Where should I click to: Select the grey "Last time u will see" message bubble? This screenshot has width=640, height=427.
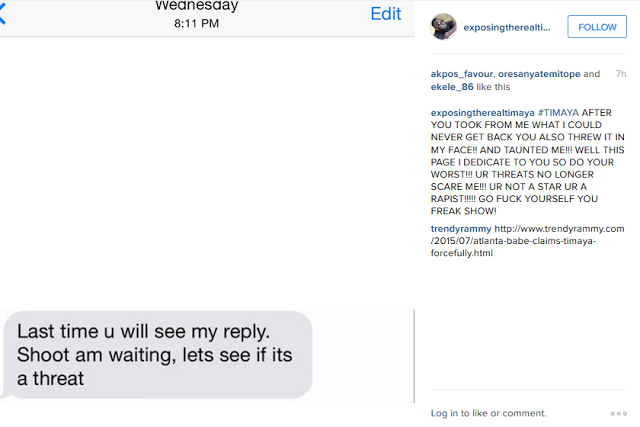tap(160, 354)
